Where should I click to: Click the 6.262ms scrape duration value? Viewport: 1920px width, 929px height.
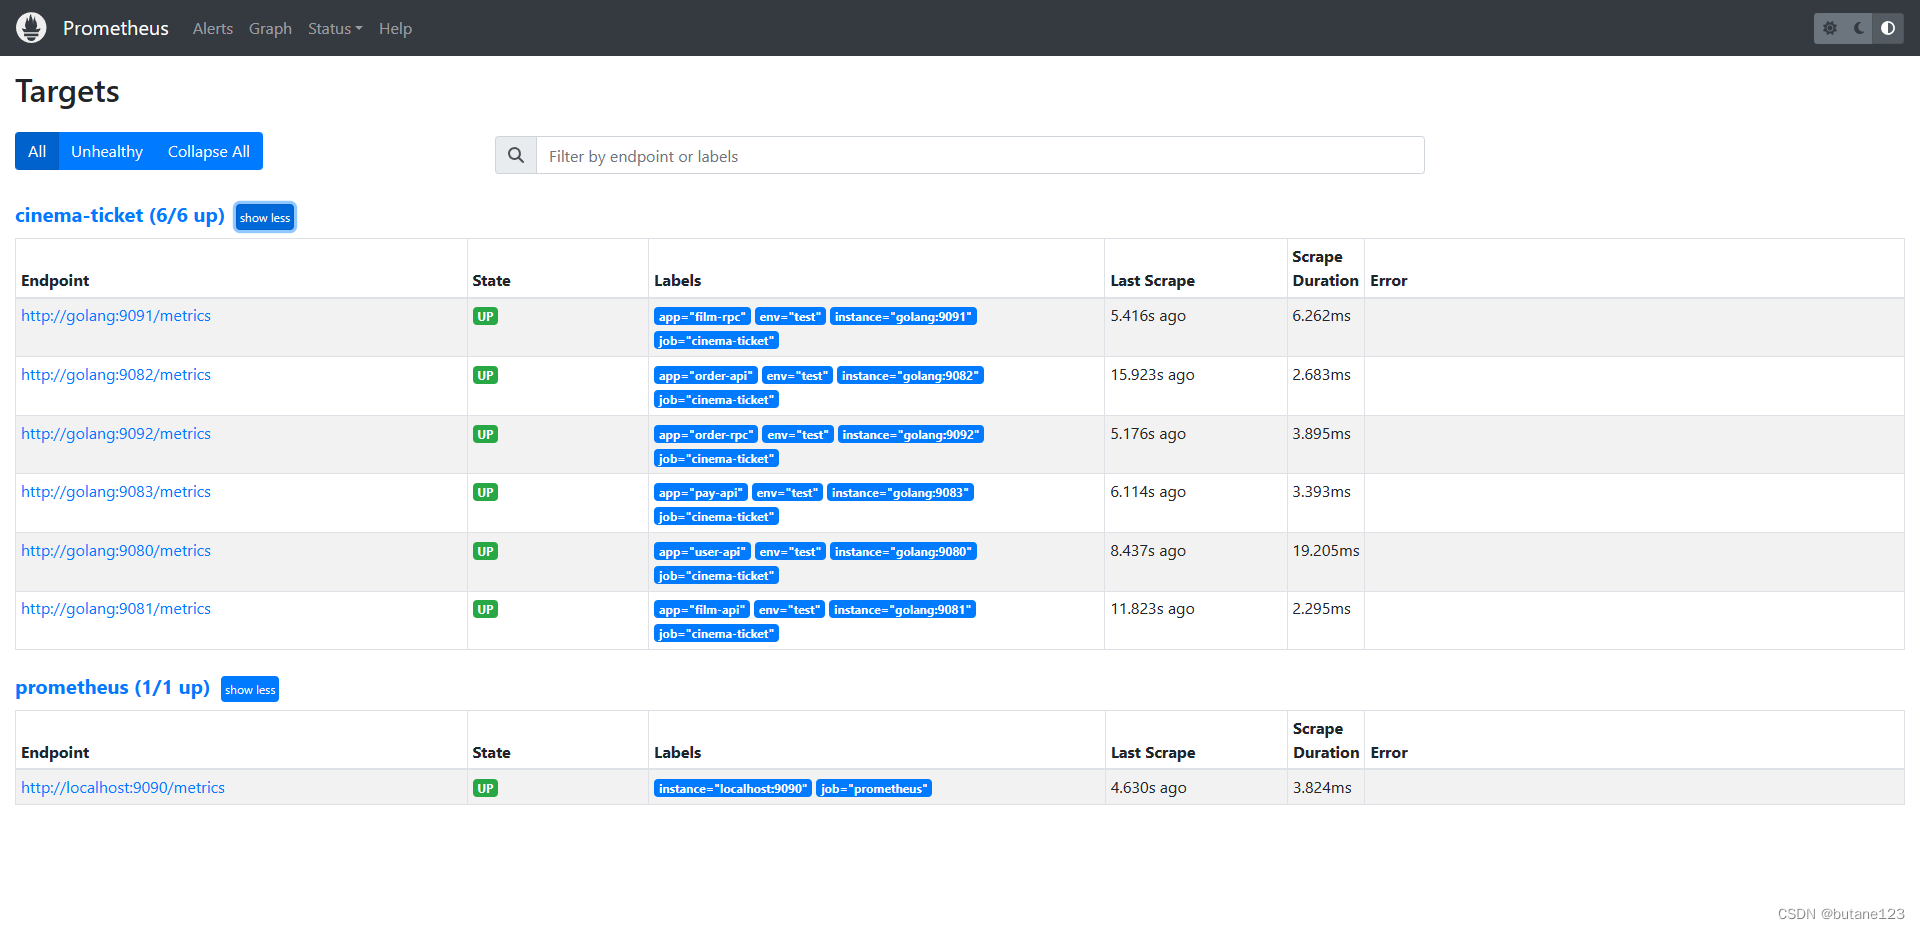click(1321, 316)
